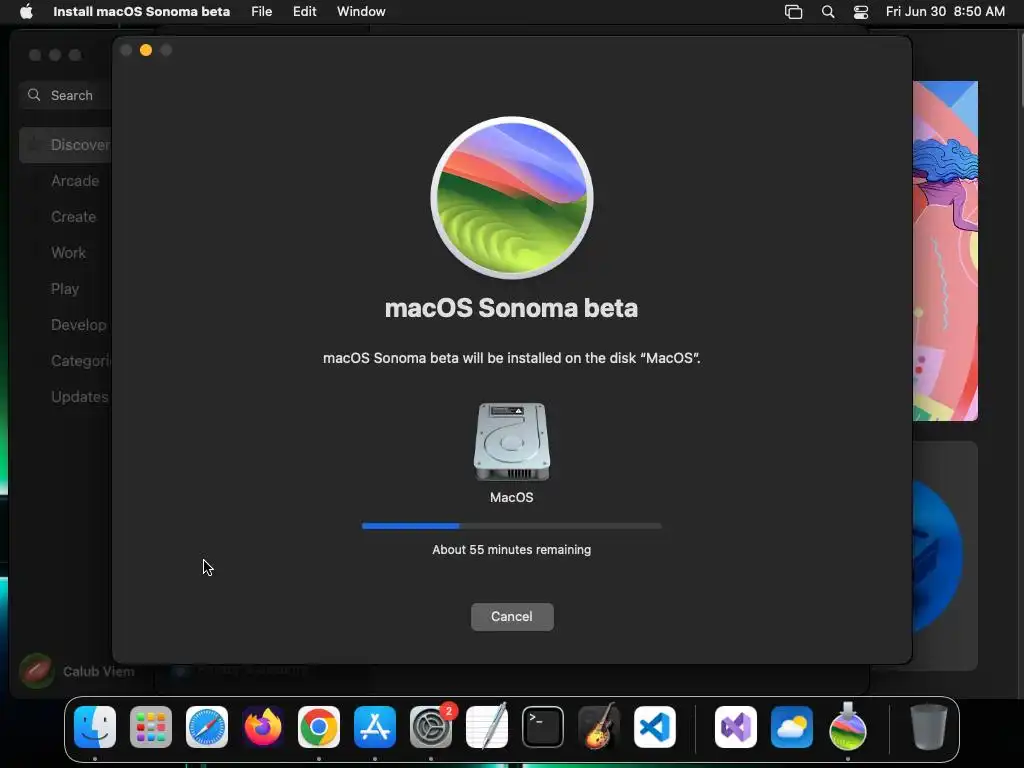This screenshot has width=1024, height=768.
Task: Open System Settings from the Dock
Action: click(431, 727)
